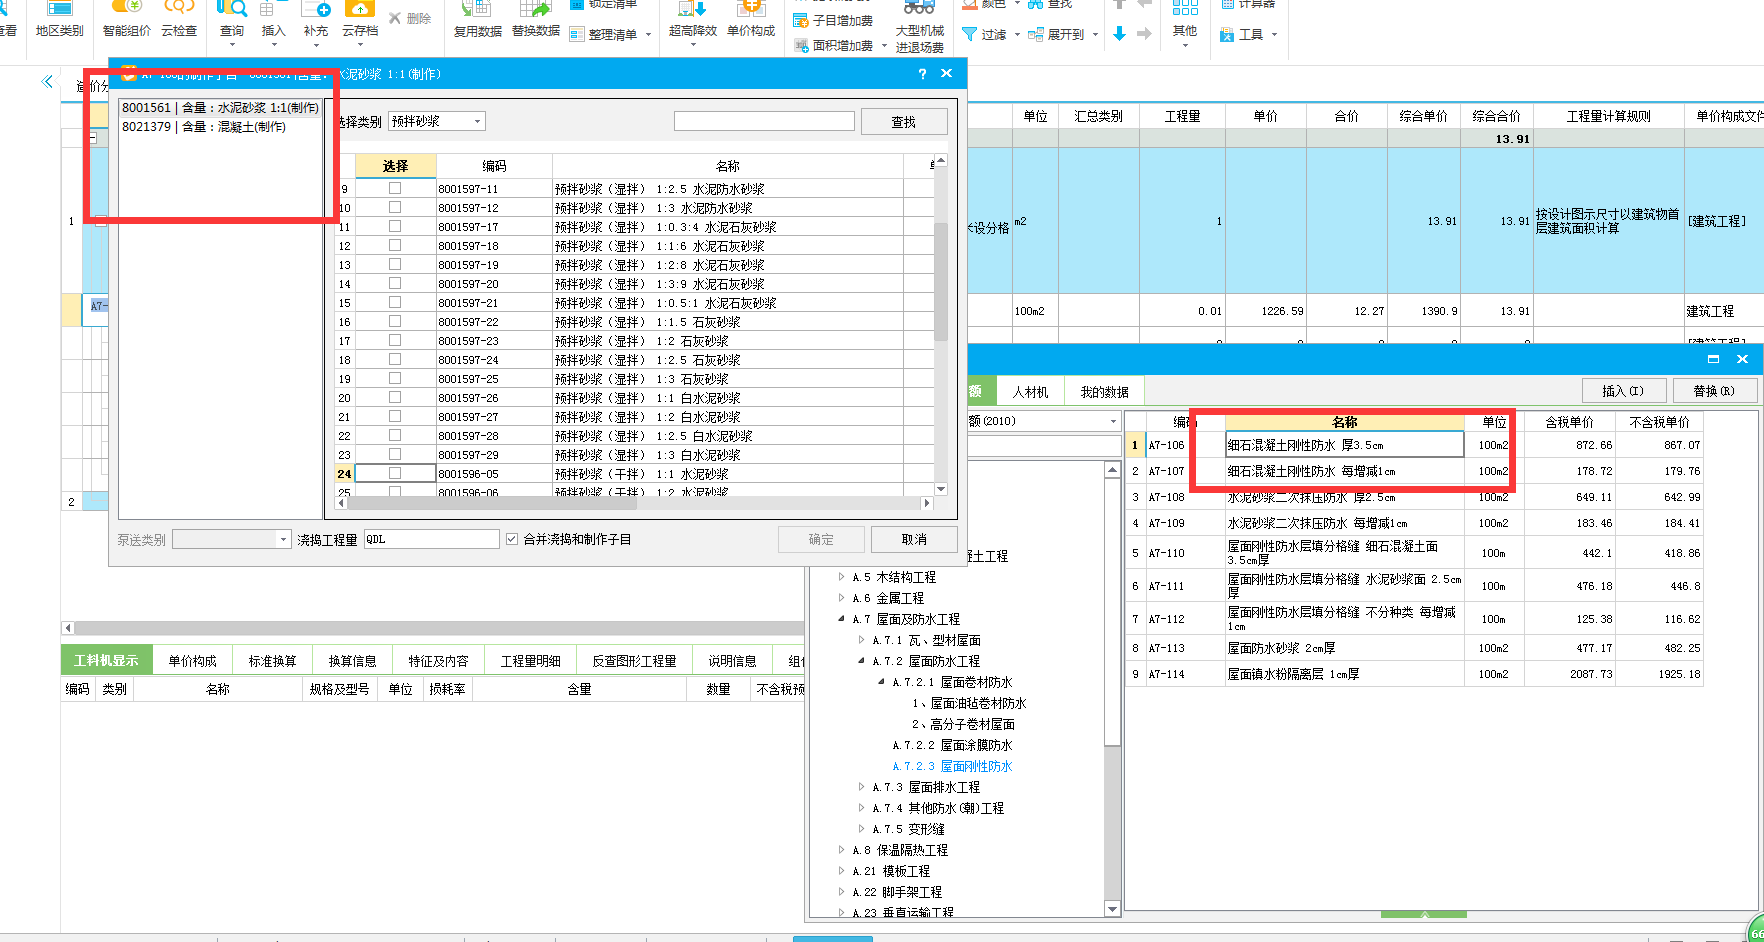Expand A.7.3 屋面排水工程 node

[x=861, y=787]
